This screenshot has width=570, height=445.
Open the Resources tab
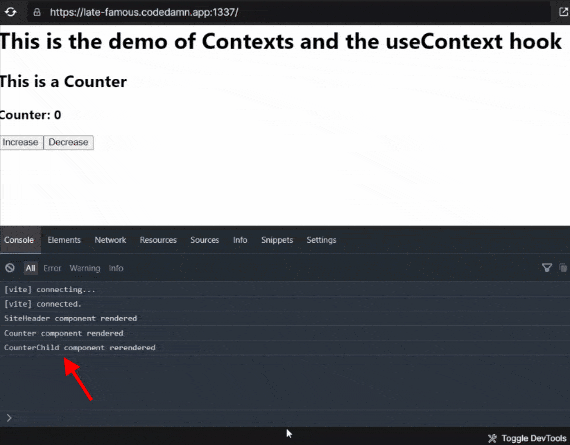pos(158,240)
